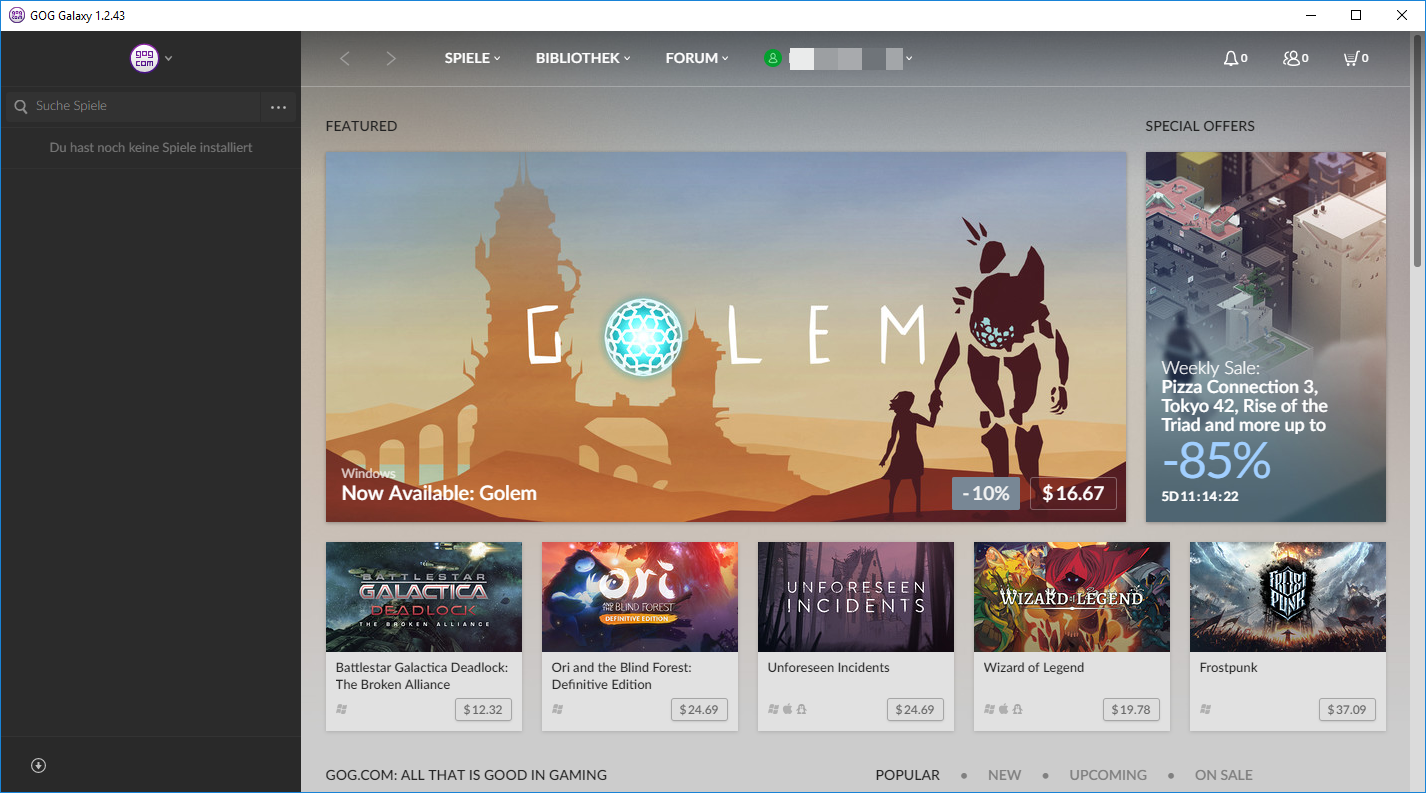Screen dimensions: 1426x793
Task: Click the $24.69 price for Ori
Action: pos(699,710)
